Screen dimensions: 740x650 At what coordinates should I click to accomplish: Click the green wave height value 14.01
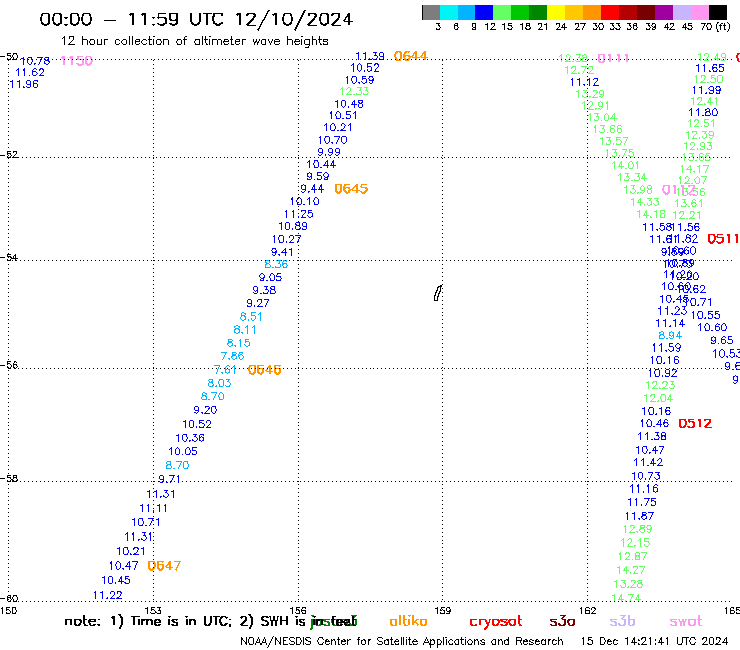(x=625, y=165)
